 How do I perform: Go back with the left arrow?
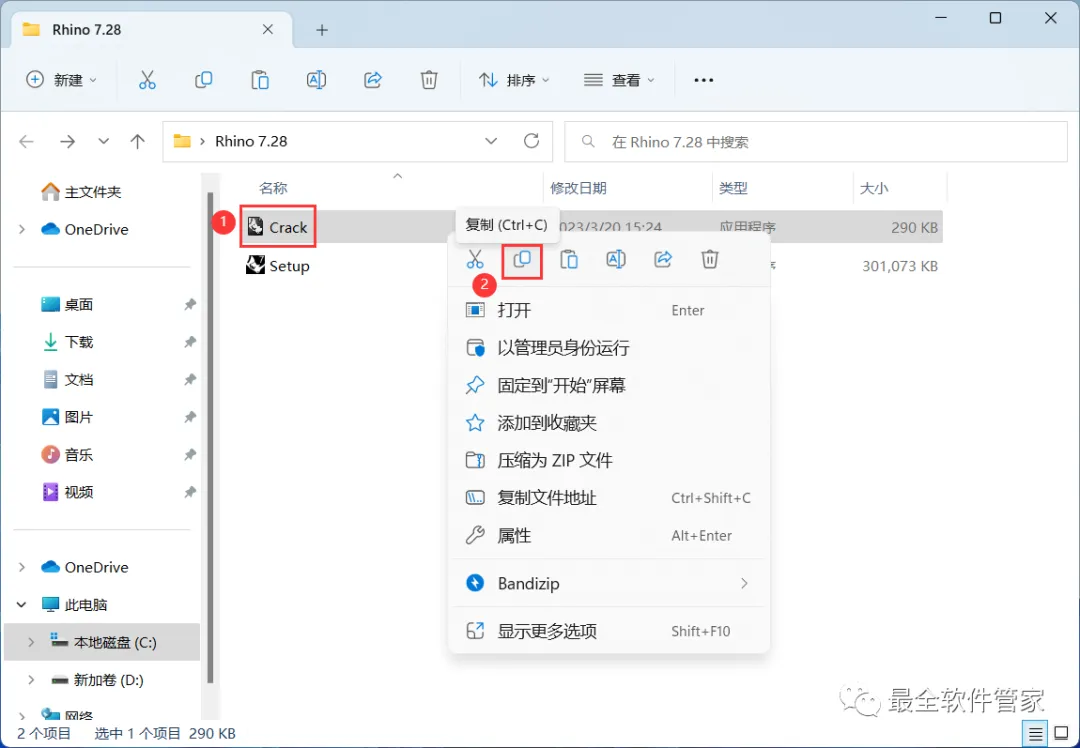click(x=26, y=141)
